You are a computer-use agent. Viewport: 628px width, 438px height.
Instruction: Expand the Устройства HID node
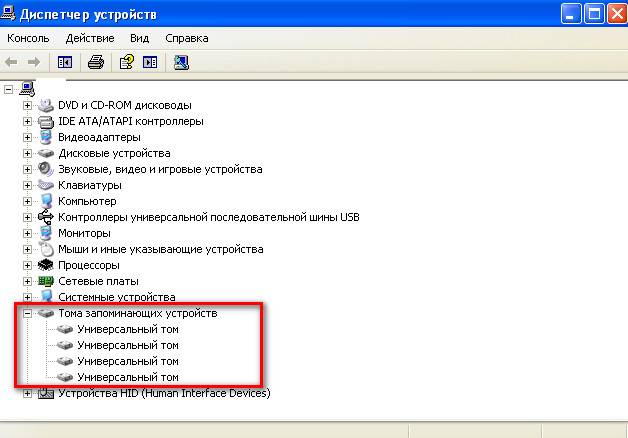point(27,394)
